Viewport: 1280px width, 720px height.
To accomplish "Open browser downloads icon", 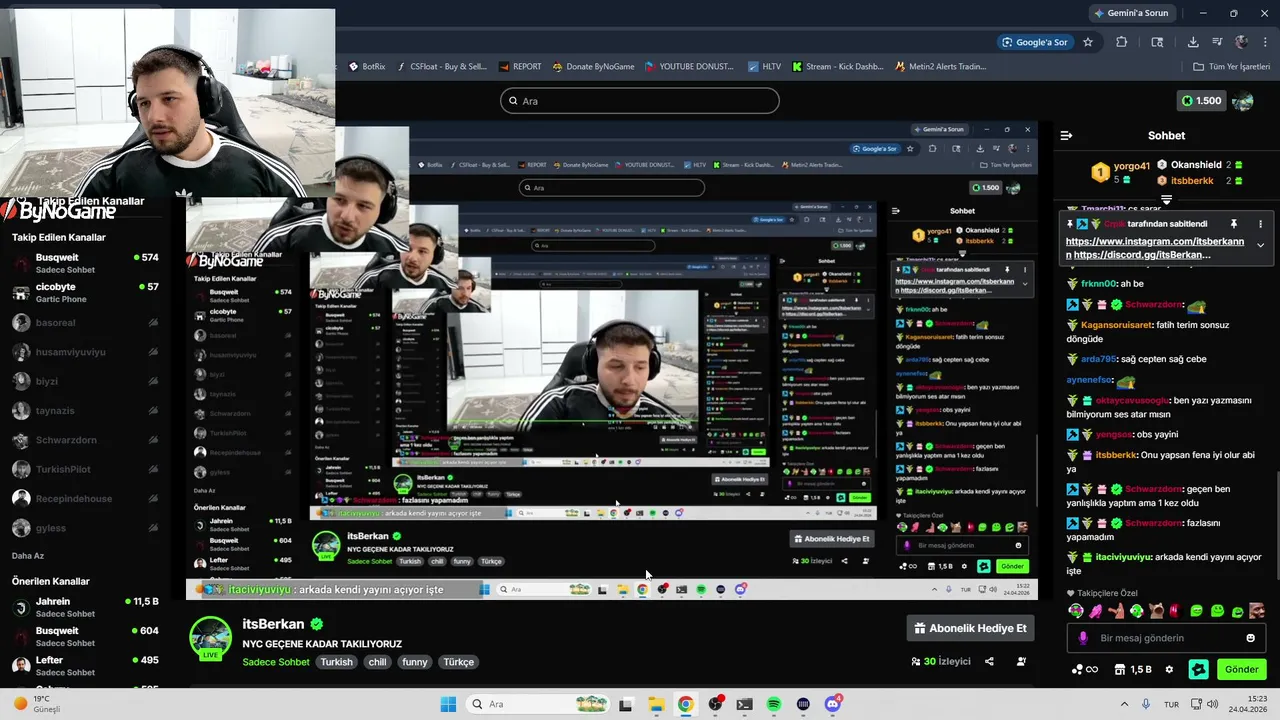I will coord(1193,42).
